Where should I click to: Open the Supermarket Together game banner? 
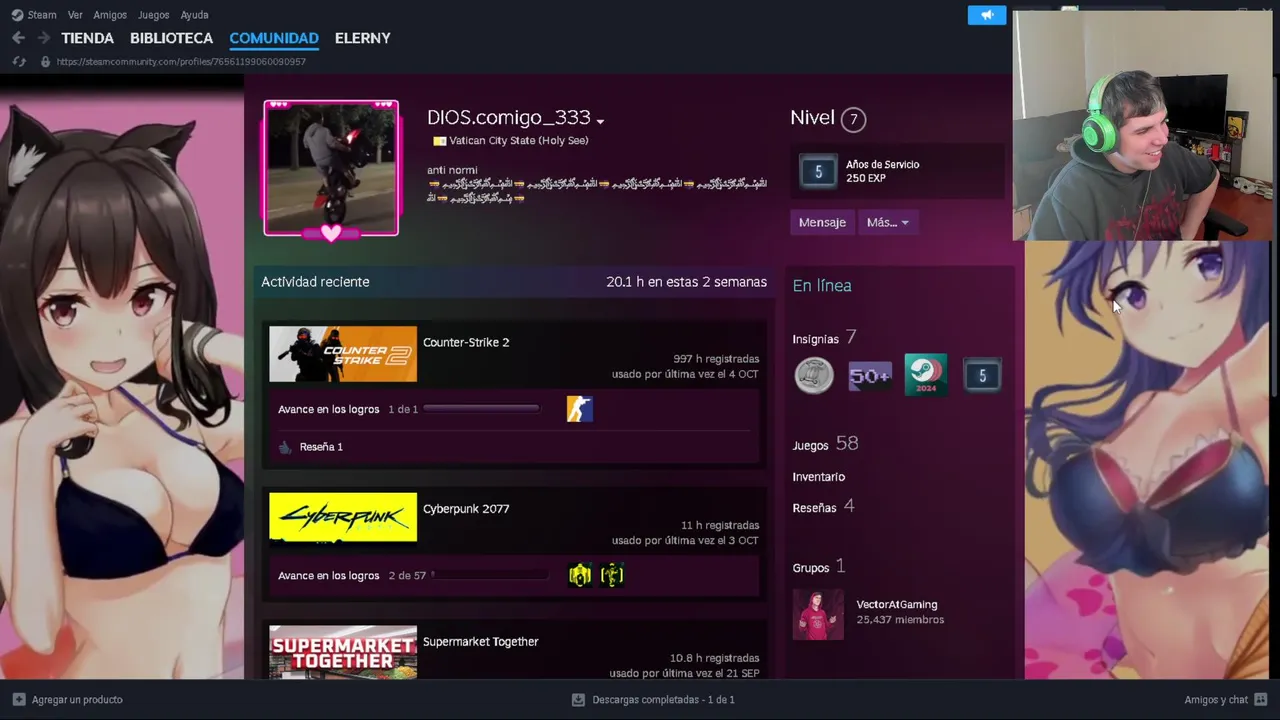pos(343,652)
